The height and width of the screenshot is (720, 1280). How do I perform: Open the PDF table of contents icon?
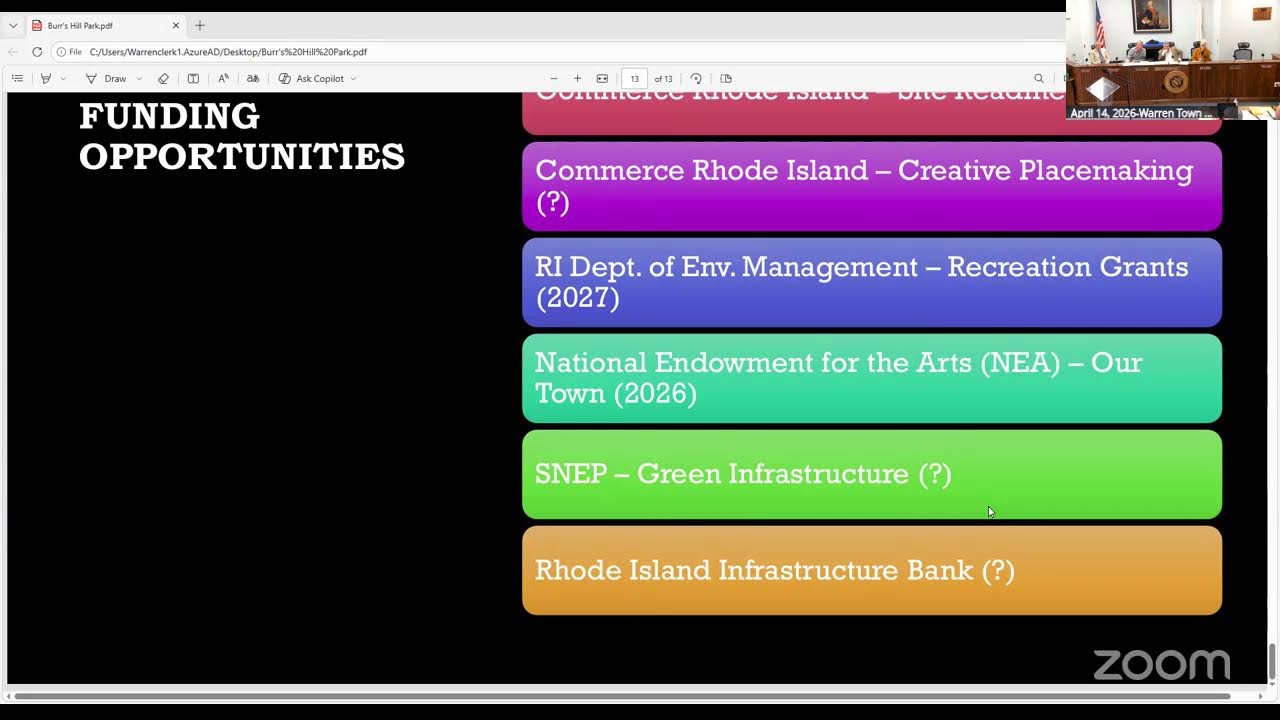click(17, 78)
